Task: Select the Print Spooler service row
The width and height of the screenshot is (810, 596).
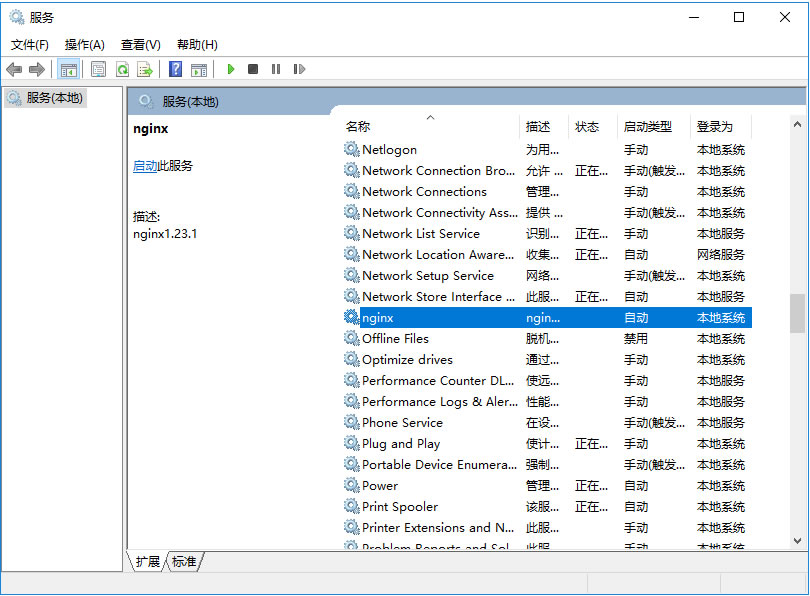Action: point(400,507)
